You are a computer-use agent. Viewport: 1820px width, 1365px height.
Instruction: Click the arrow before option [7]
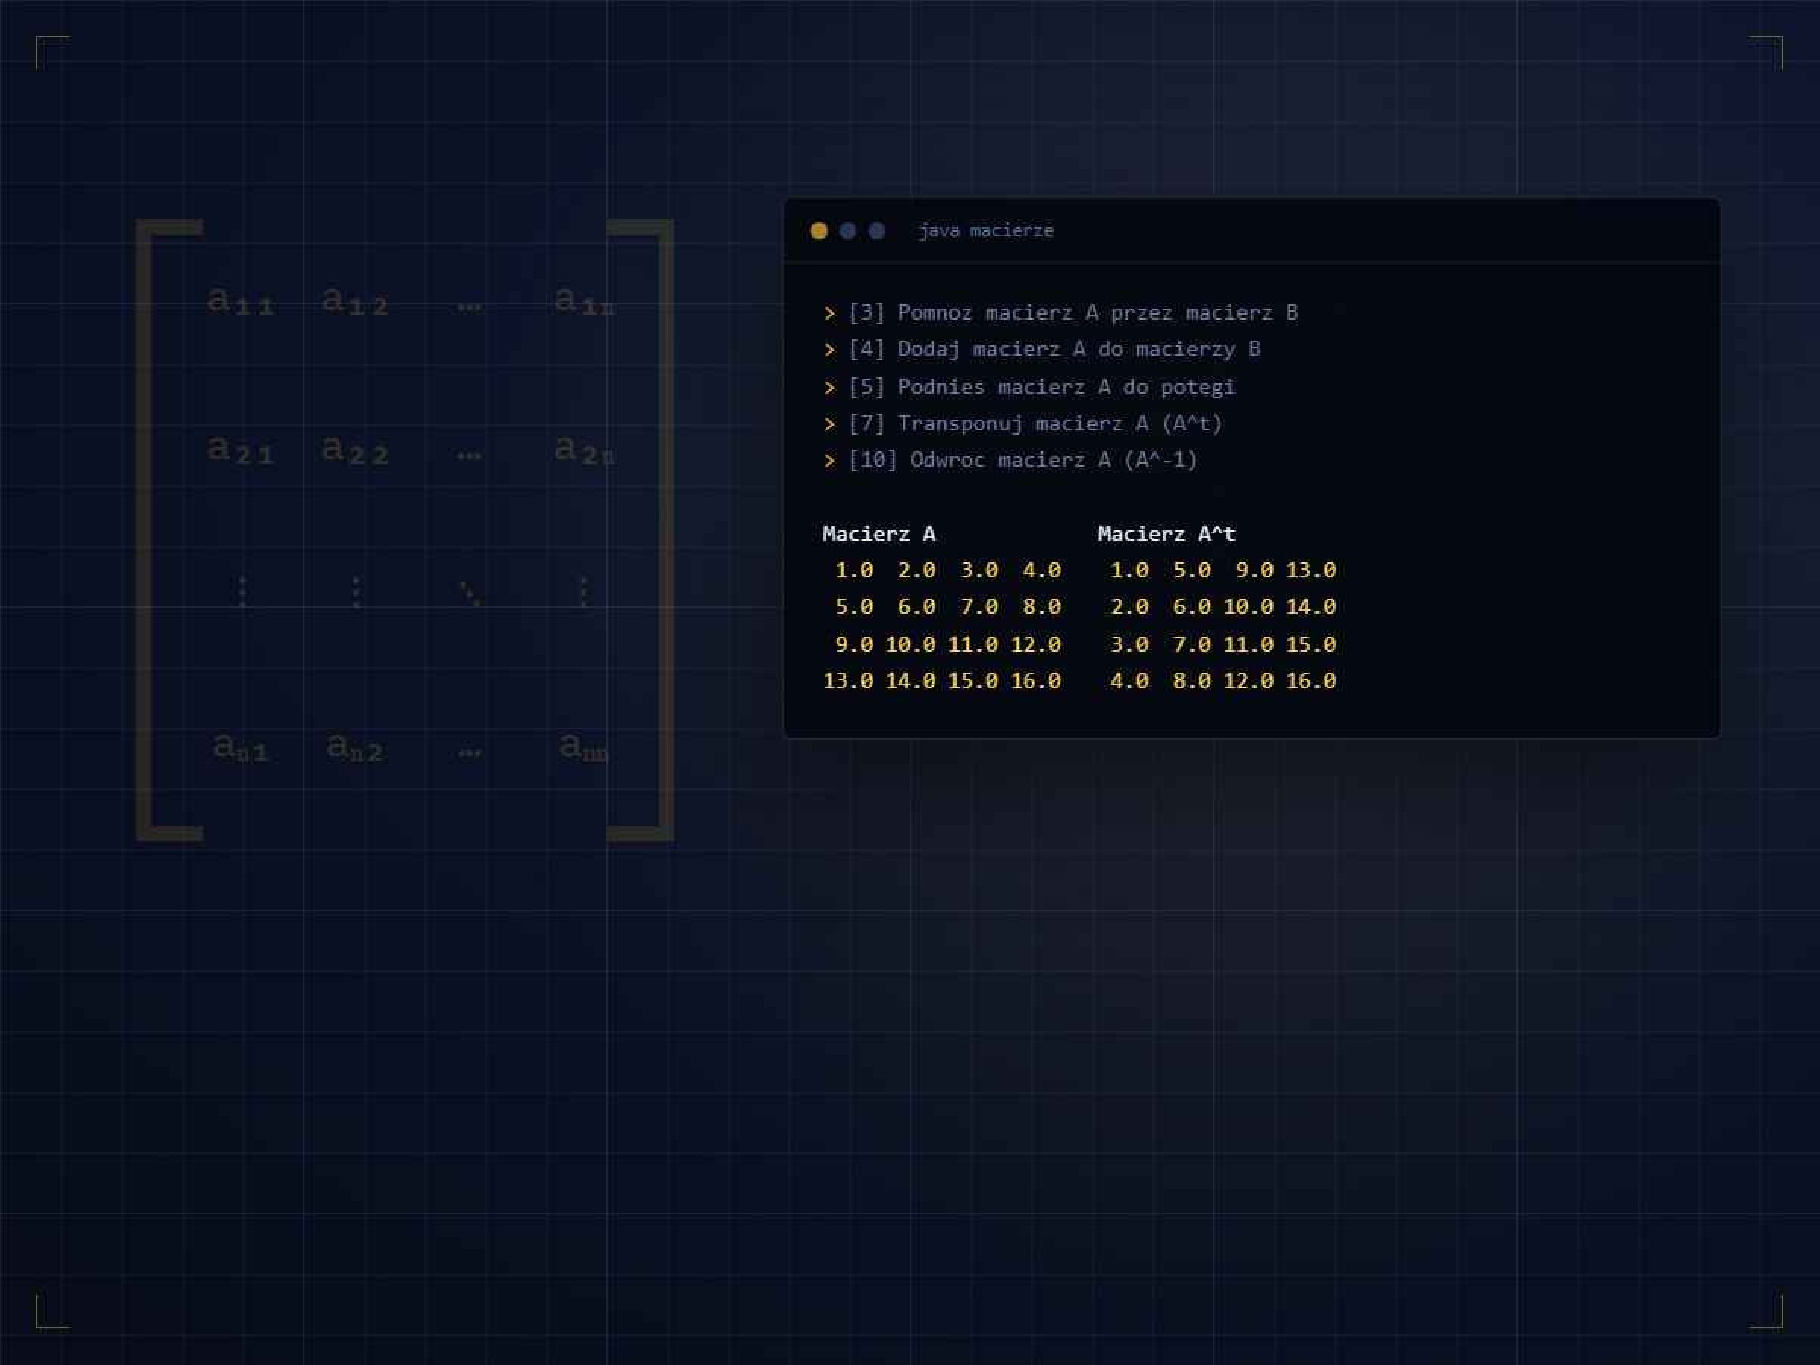pyautogui.click(x=829, y=425)
